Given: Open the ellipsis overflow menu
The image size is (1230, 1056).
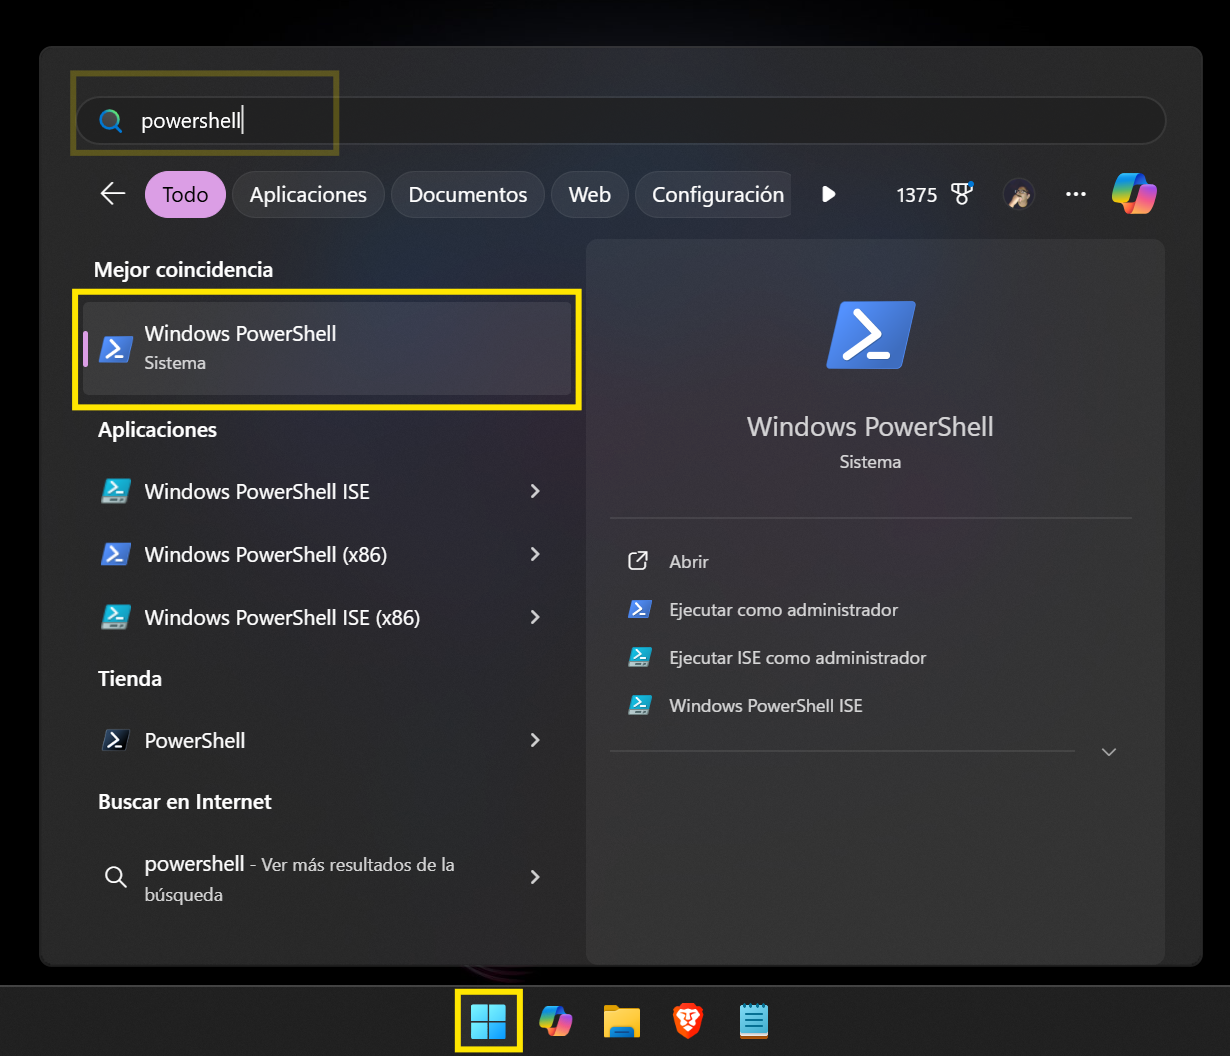Looking at the screenshot, I should click(x=1075, y=194).
